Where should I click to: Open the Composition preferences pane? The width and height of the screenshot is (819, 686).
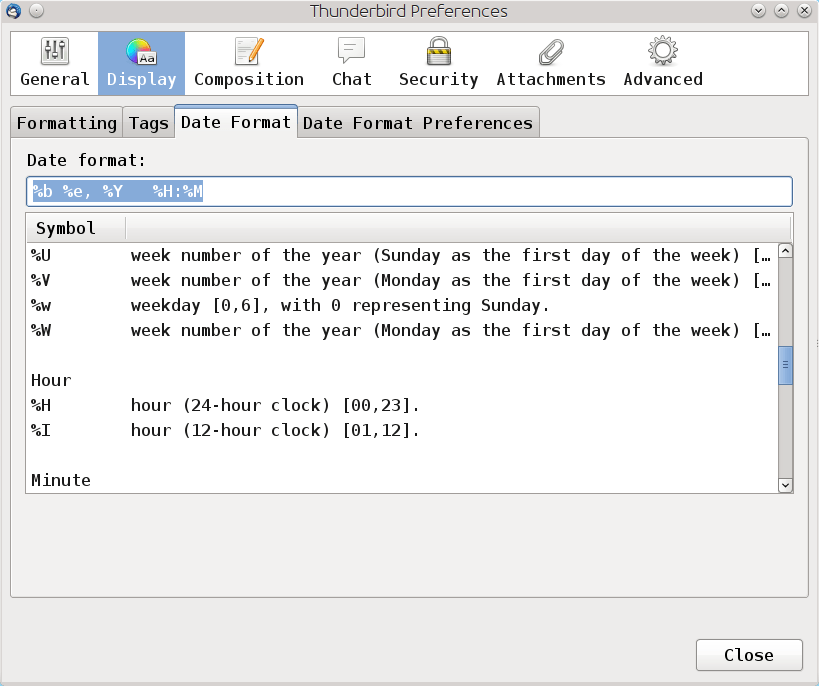point(251,62)
